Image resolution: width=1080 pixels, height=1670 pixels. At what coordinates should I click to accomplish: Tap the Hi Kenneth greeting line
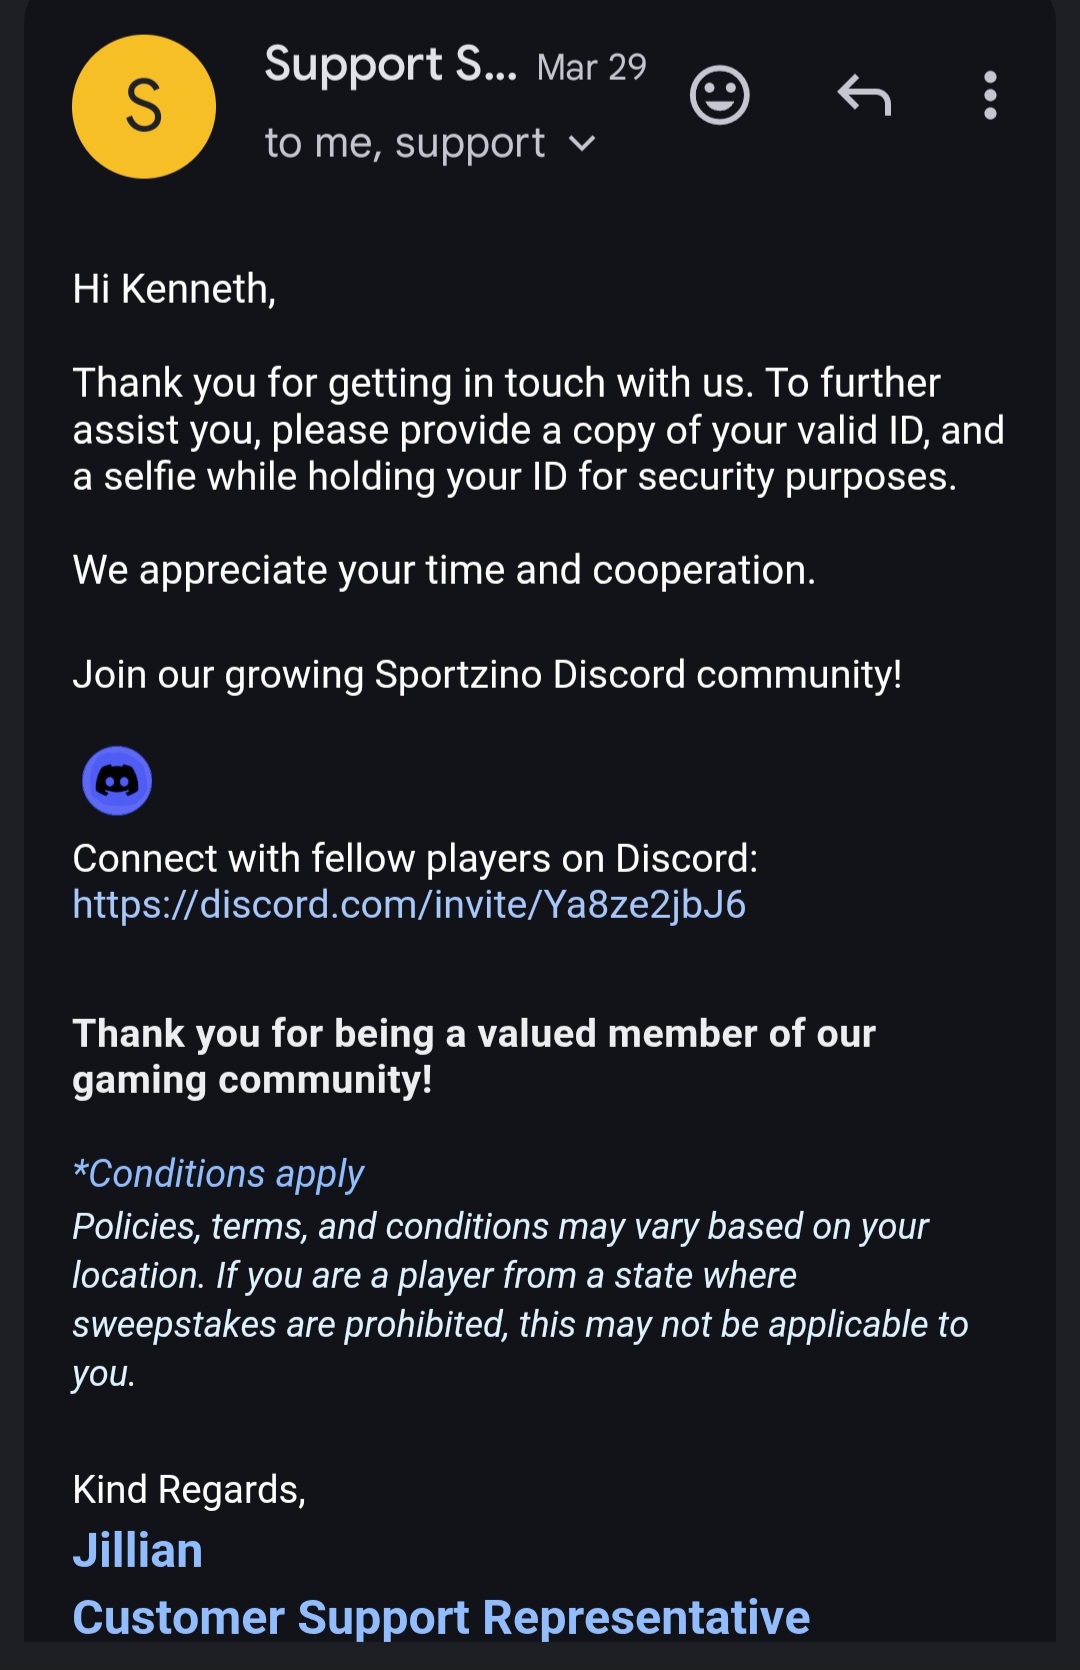click(174, 289)
